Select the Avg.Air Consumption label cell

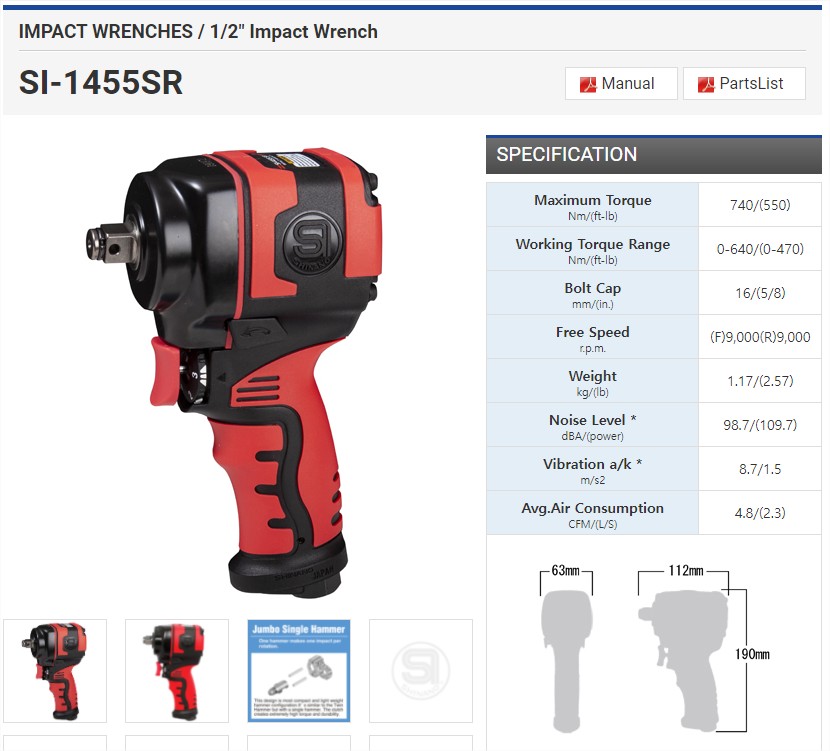[592, 512]
